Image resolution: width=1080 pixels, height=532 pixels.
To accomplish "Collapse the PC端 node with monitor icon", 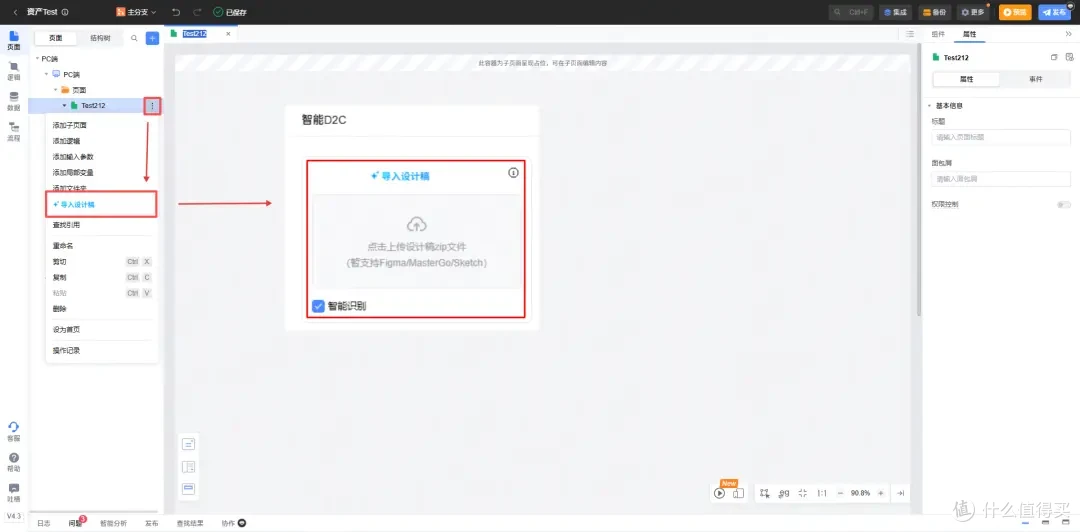I will (x=46, y=74).
